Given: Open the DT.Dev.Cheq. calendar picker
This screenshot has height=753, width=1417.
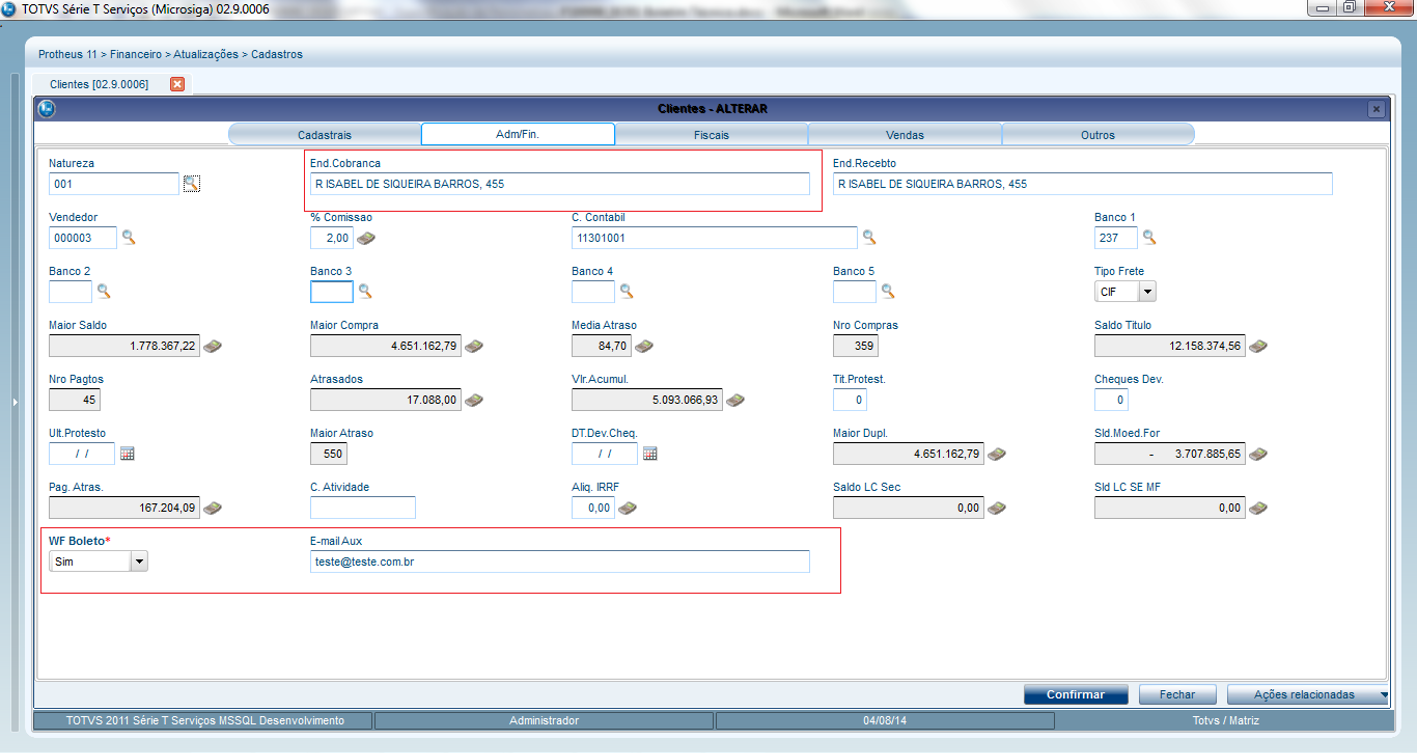Looking at the screenshot, I should pyautogui.click(x=650, y=454).
